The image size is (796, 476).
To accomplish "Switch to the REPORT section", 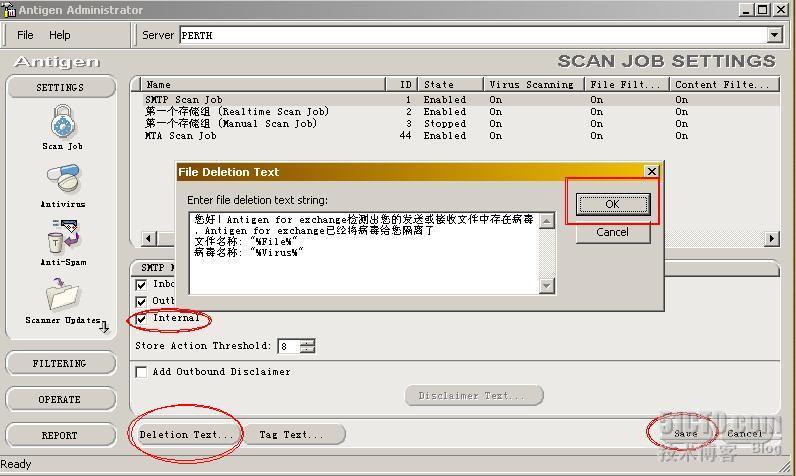I will pyautogui.click(x=60, y=435).
